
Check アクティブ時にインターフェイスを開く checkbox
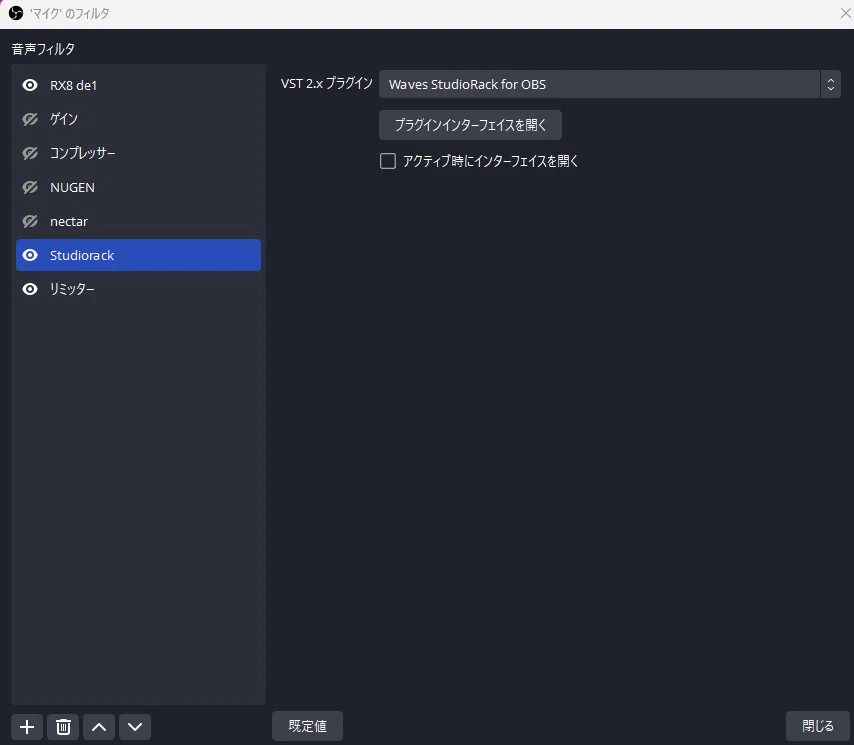click(x=388, y=161)
